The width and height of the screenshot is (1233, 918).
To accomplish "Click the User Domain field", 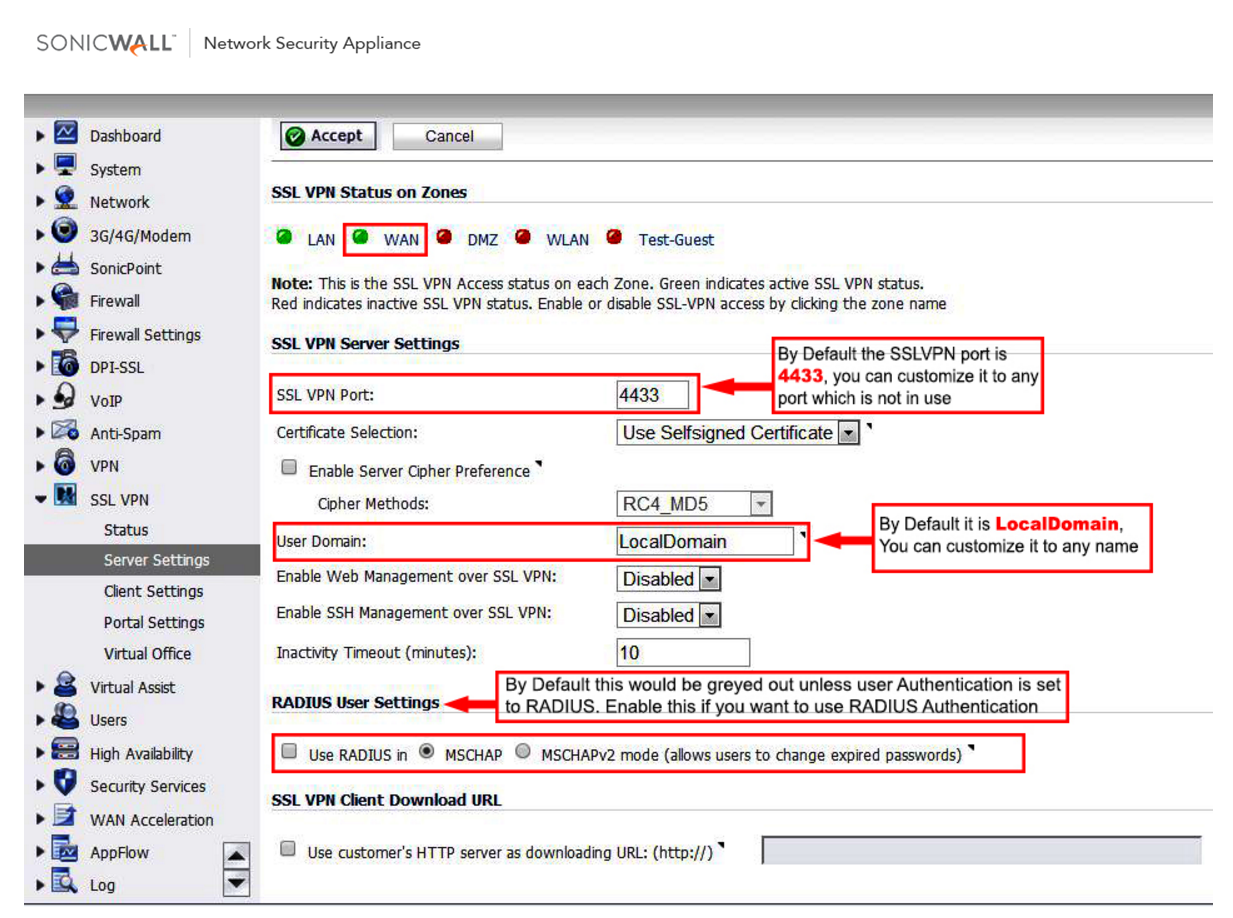I will 706,542.
